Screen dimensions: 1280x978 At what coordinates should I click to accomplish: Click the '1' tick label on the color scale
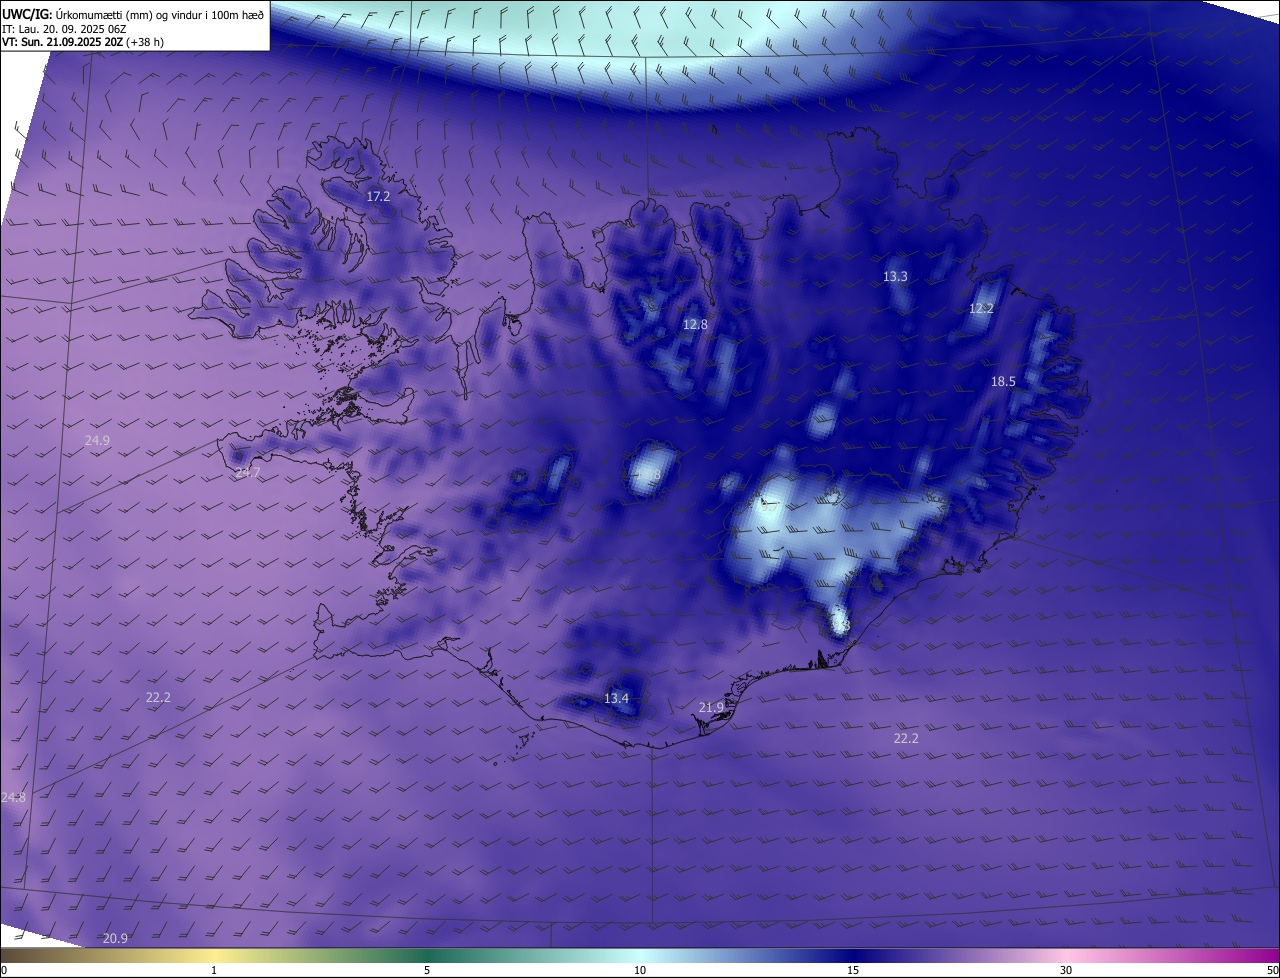[x=214, y=971]
